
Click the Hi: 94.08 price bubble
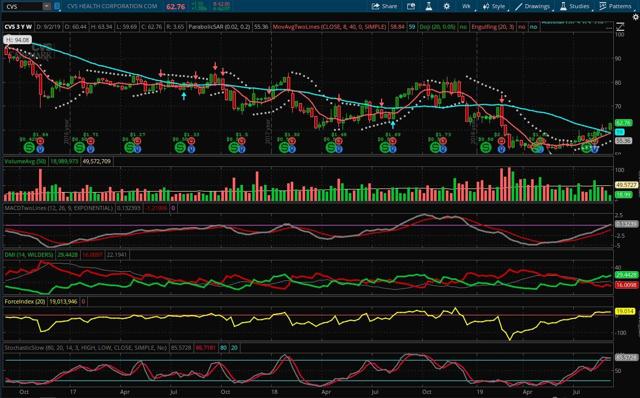[17, 40]
